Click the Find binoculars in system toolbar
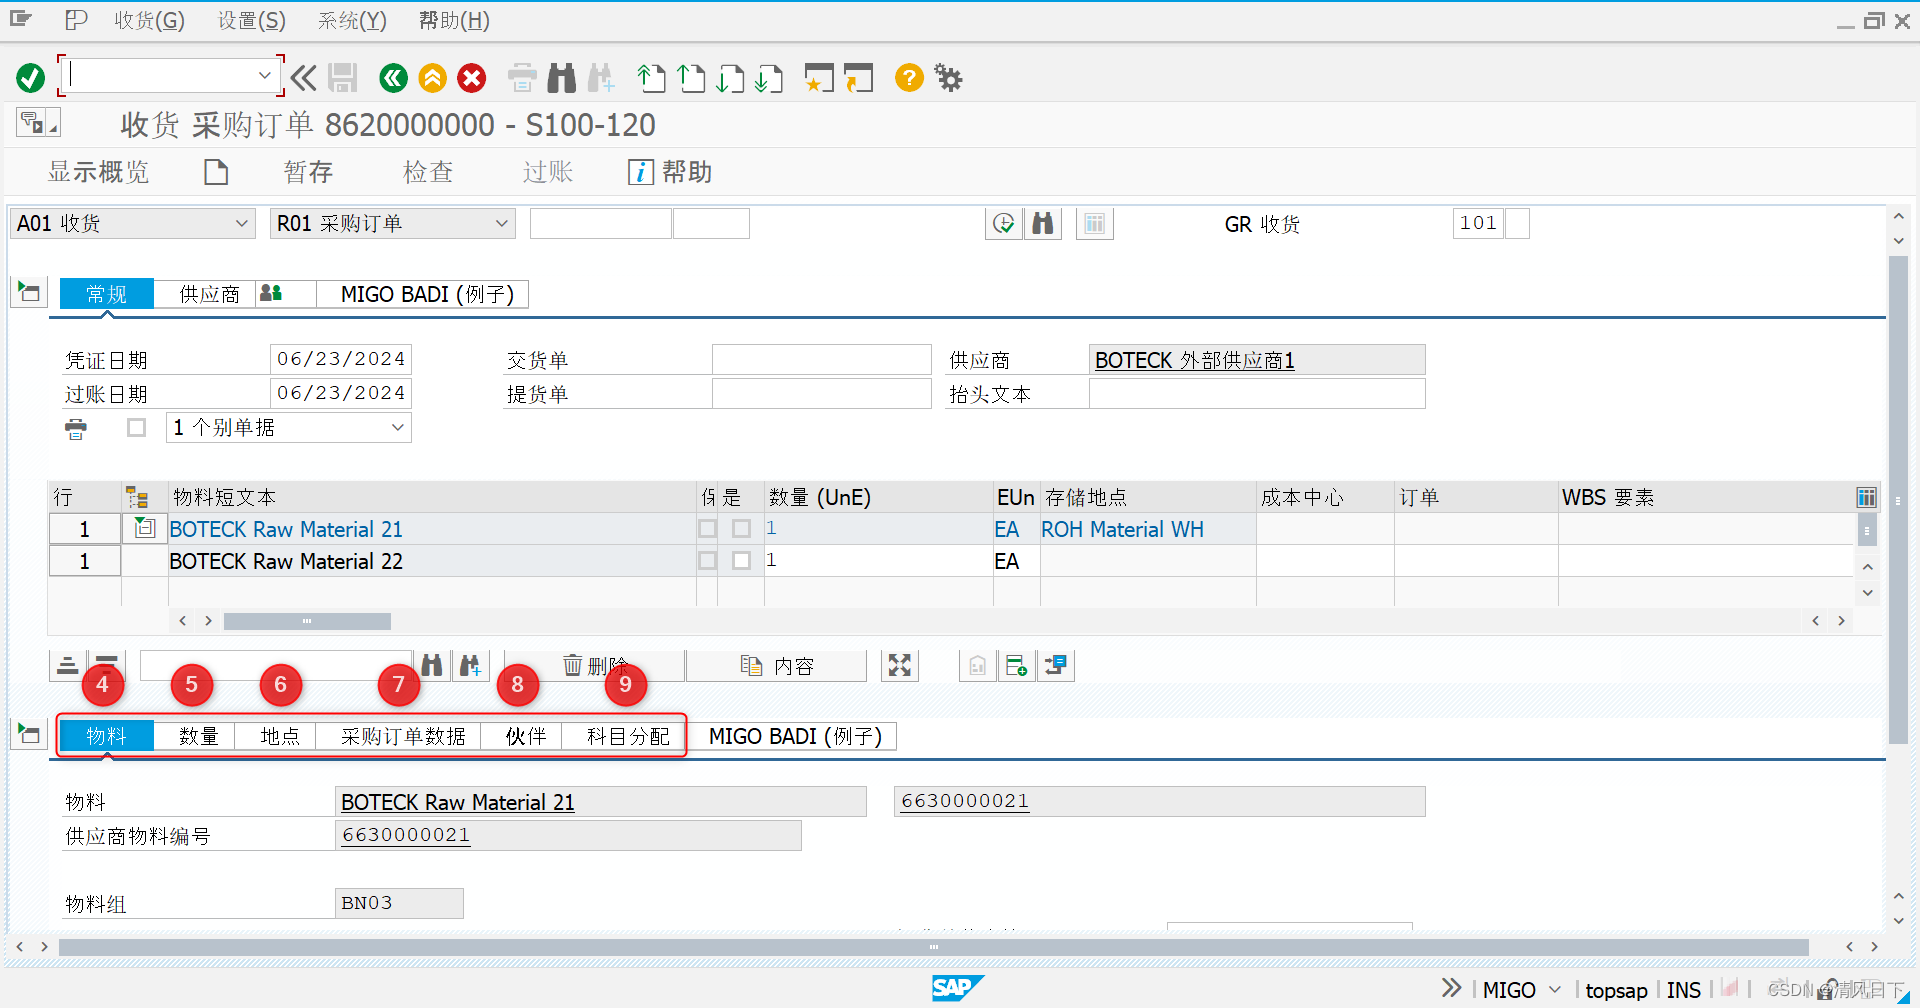The width and height of the screenshot is (1920, 1008). click(x=562, y=78)
